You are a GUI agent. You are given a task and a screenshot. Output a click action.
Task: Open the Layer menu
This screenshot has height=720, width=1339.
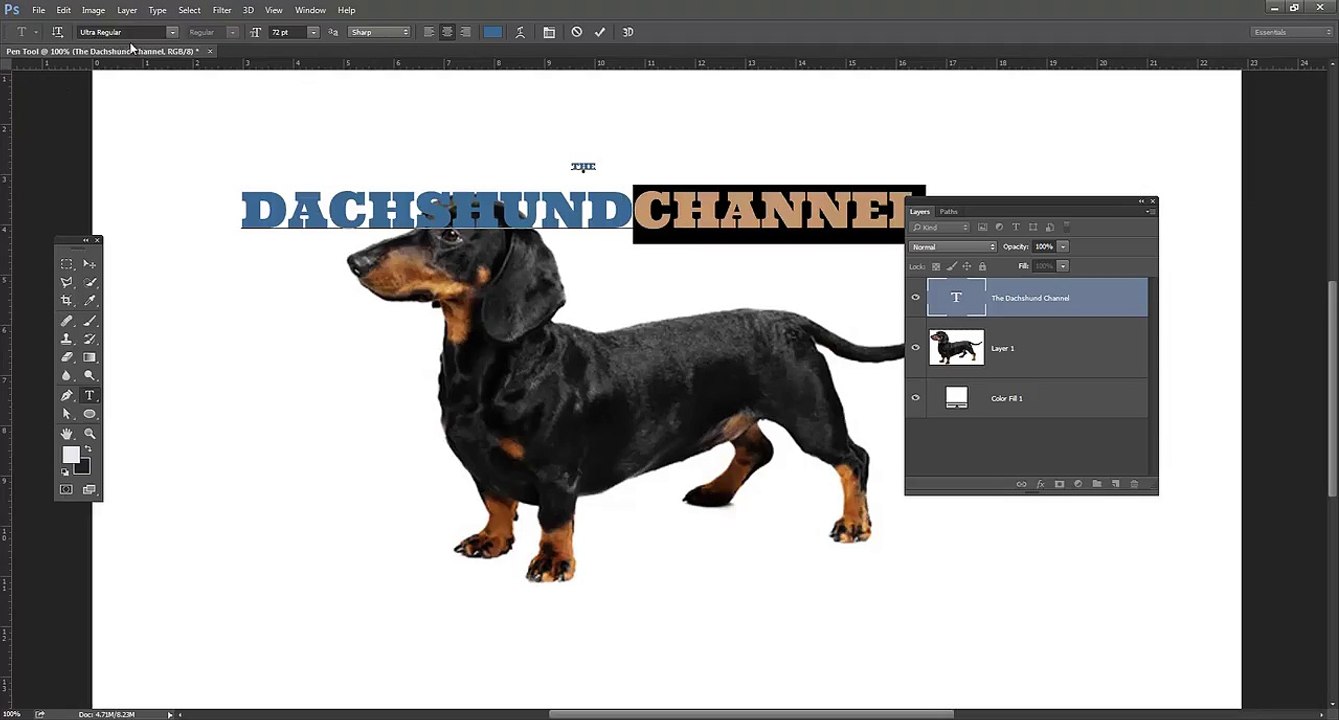coord(127,10)
